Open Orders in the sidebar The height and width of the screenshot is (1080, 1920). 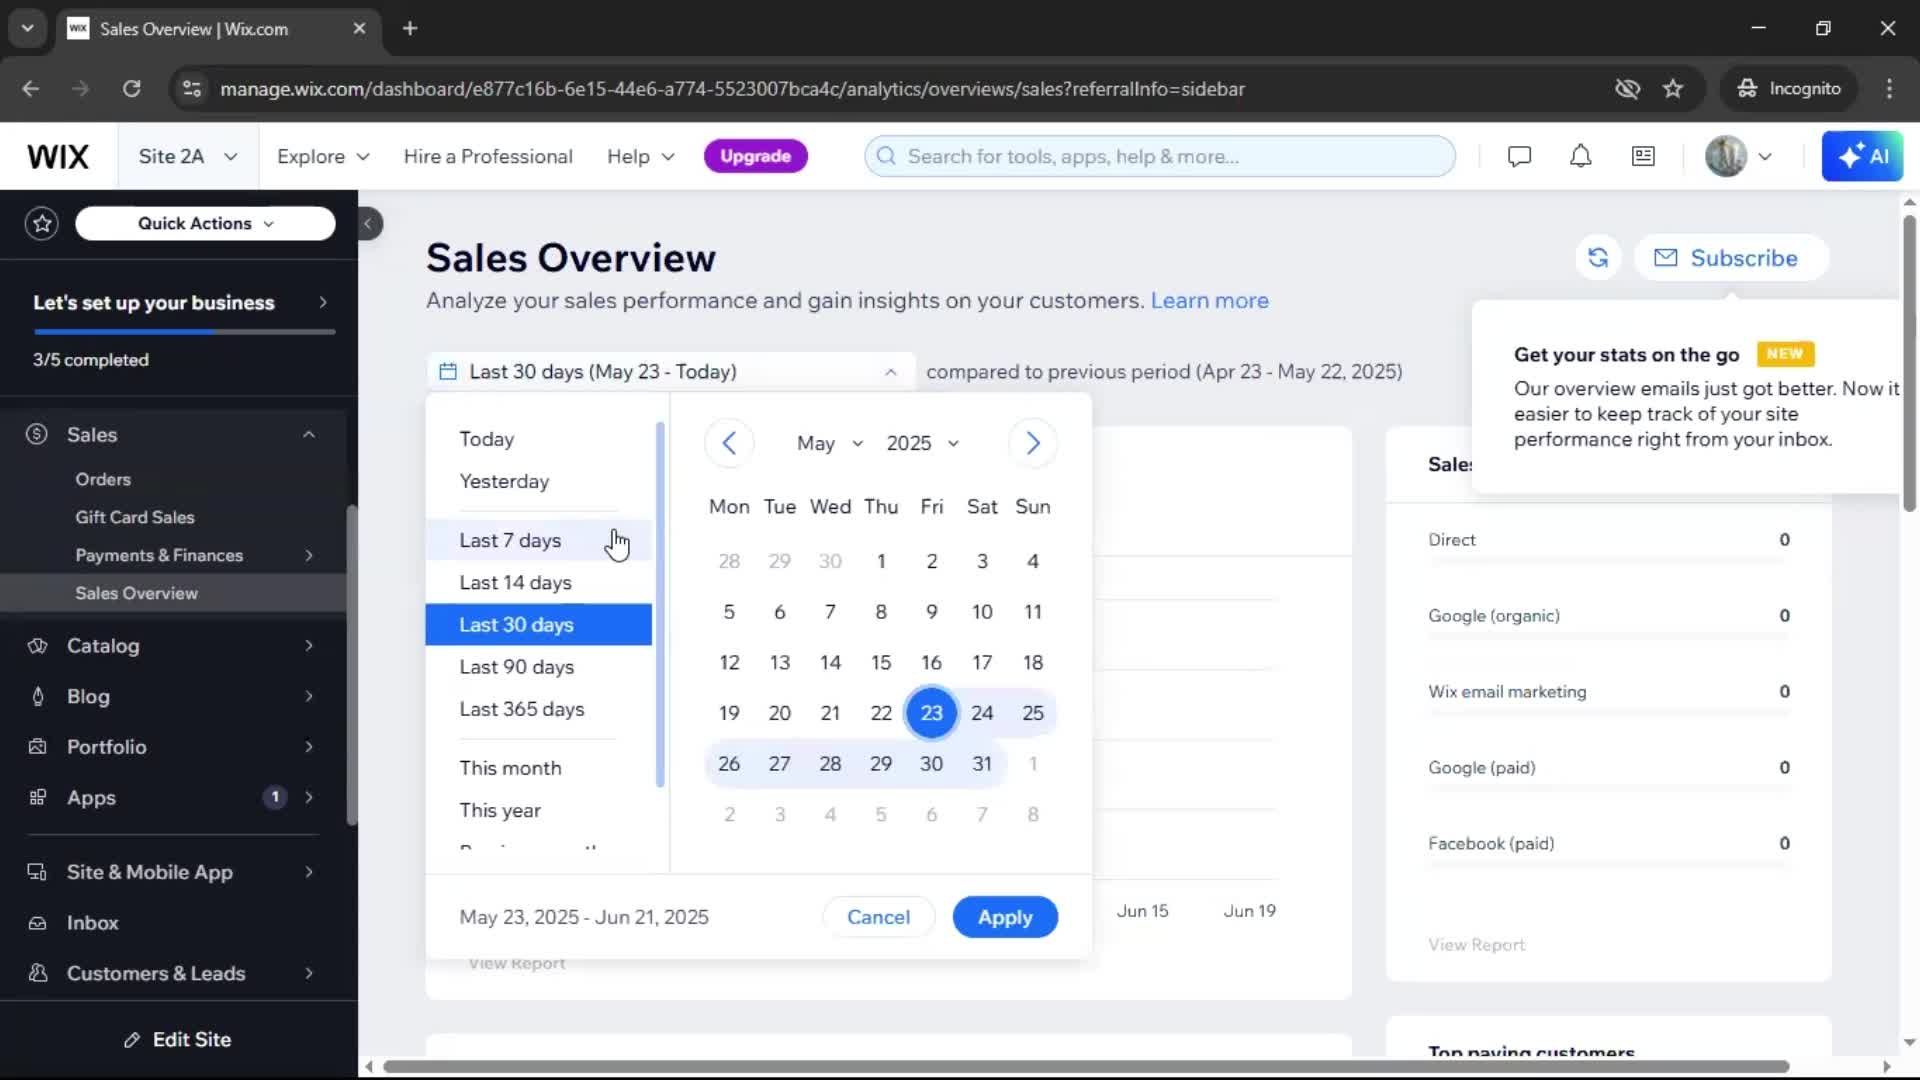[x=103, y=480]
